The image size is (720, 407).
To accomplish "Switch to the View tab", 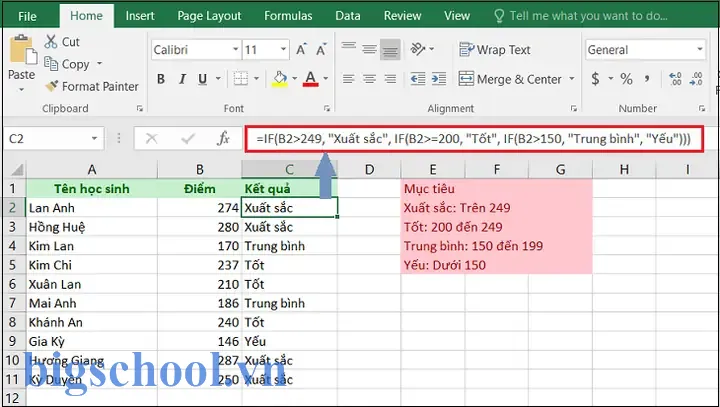I will [x=457, y=16].
